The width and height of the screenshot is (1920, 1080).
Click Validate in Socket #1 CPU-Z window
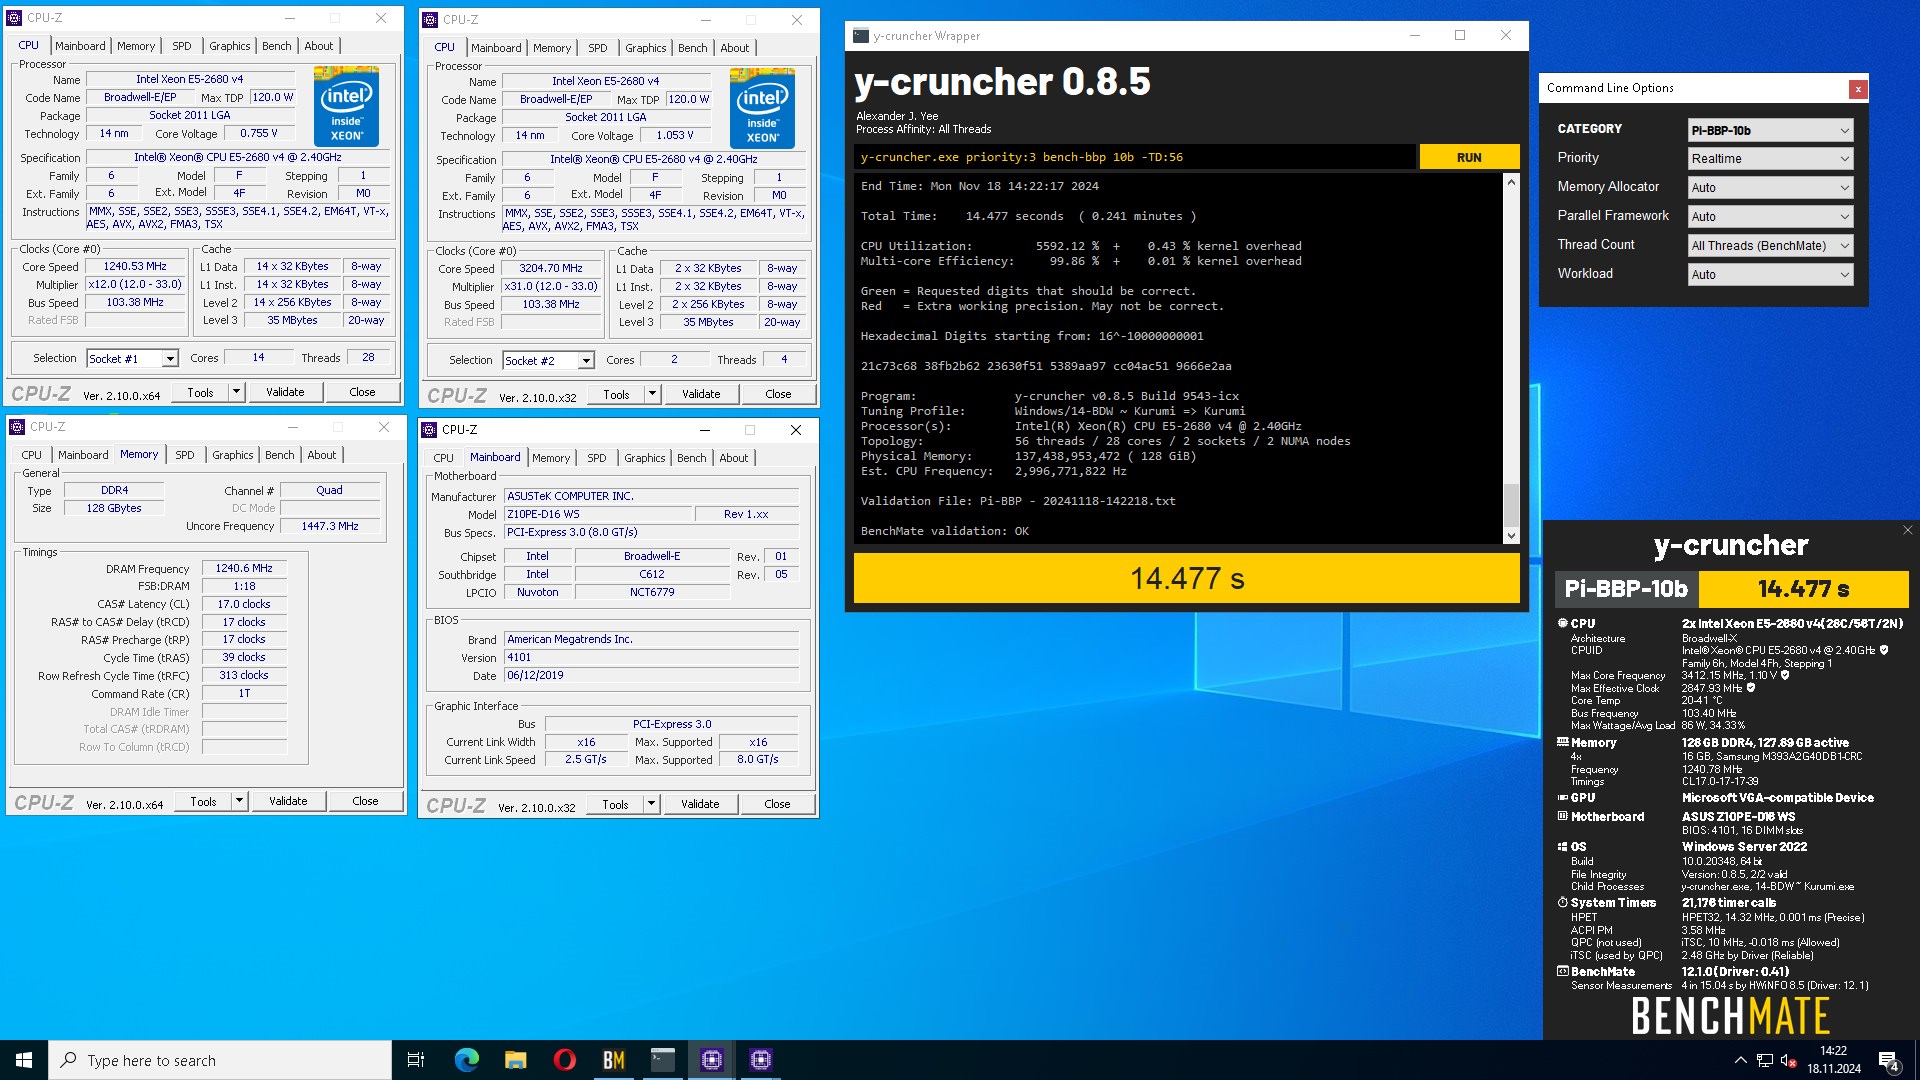pyautogui.click(x=285, y=392)
